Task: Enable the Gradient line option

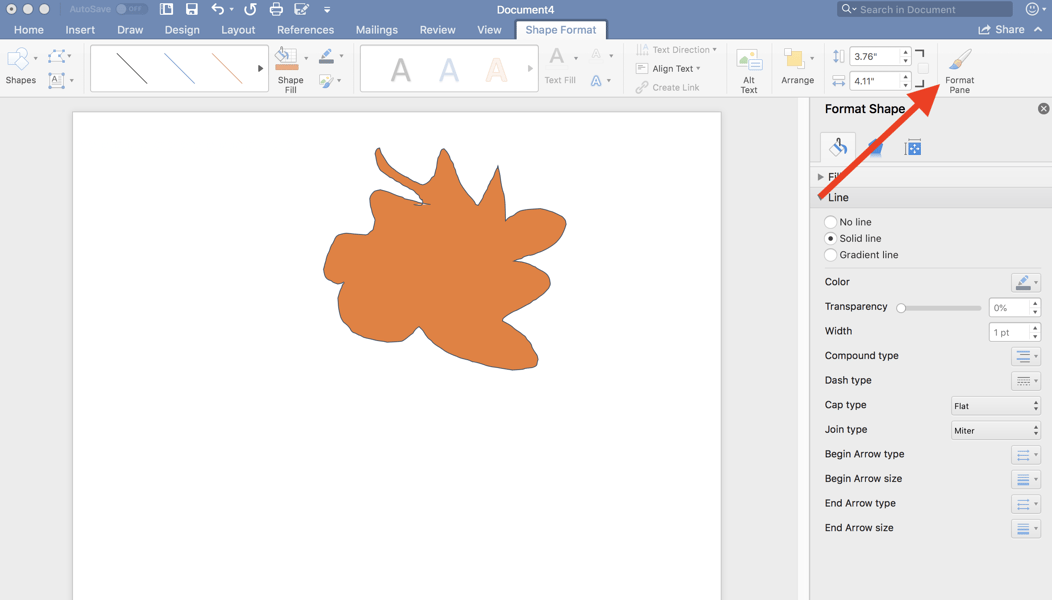Action: (831, 254)
